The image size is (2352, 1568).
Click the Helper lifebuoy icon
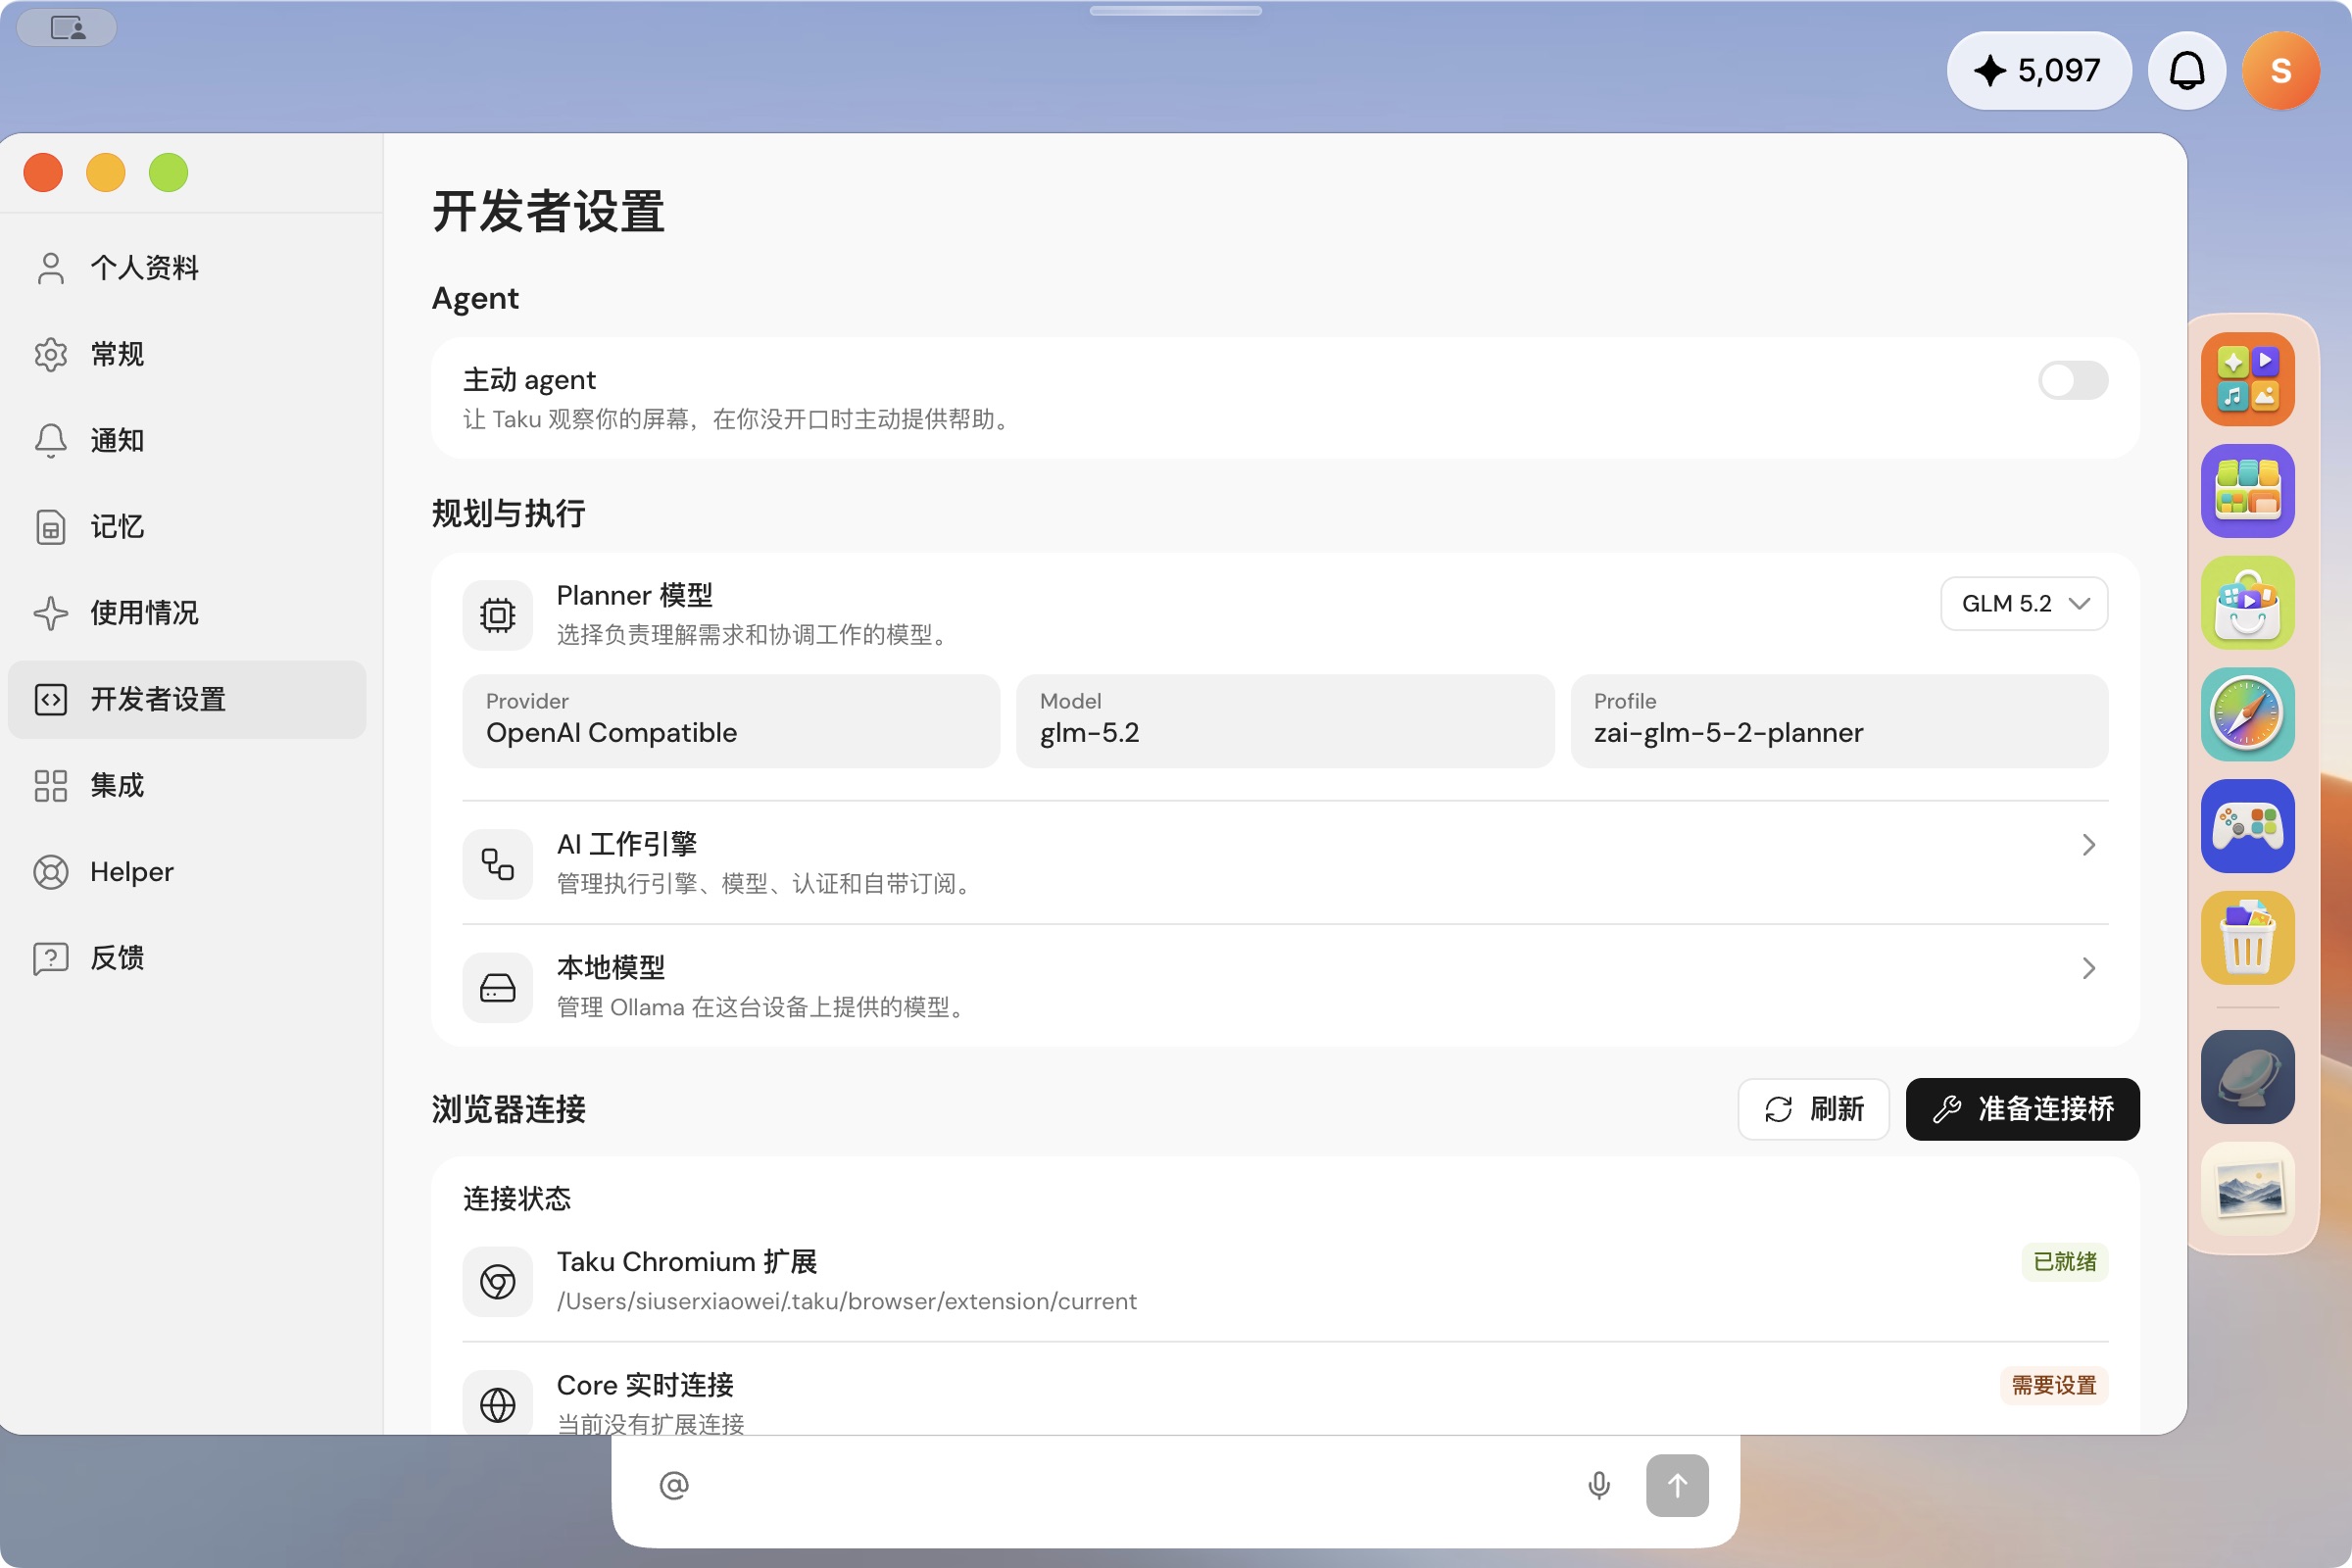pos(50,872)
